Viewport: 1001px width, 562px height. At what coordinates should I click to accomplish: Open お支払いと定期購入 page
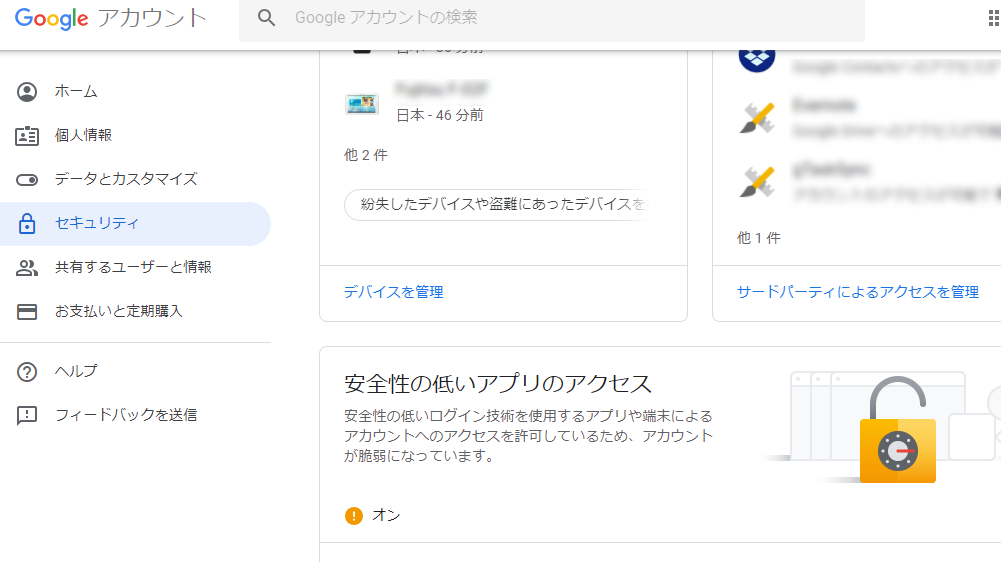[x=118, y=312]
